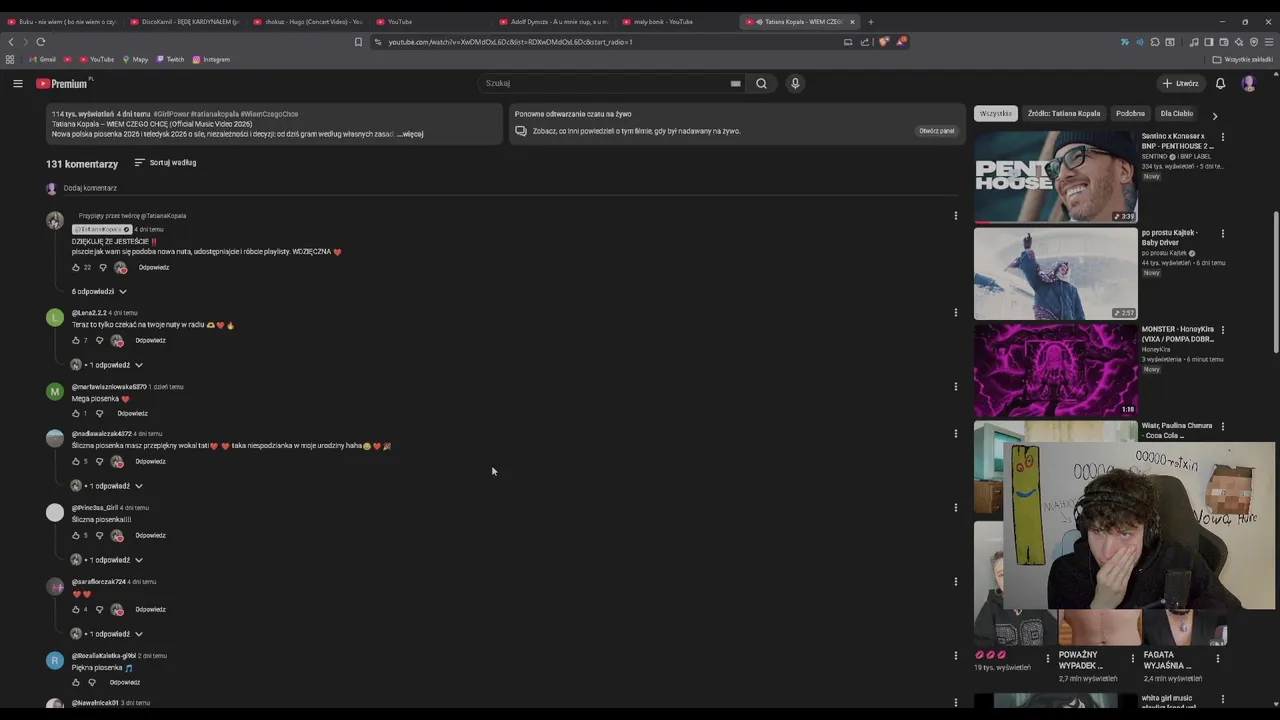Select the 'Dla Ciebie' filter chip

pos(1176,114)
